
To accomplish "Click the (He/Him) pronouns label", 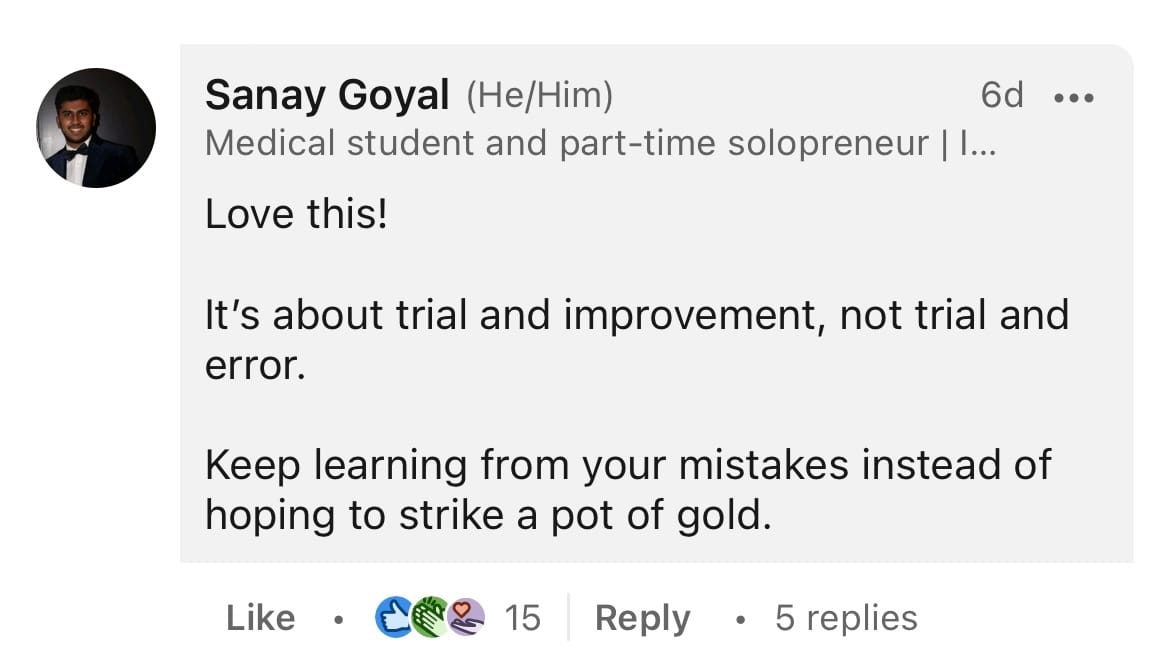I will point(539,95).
